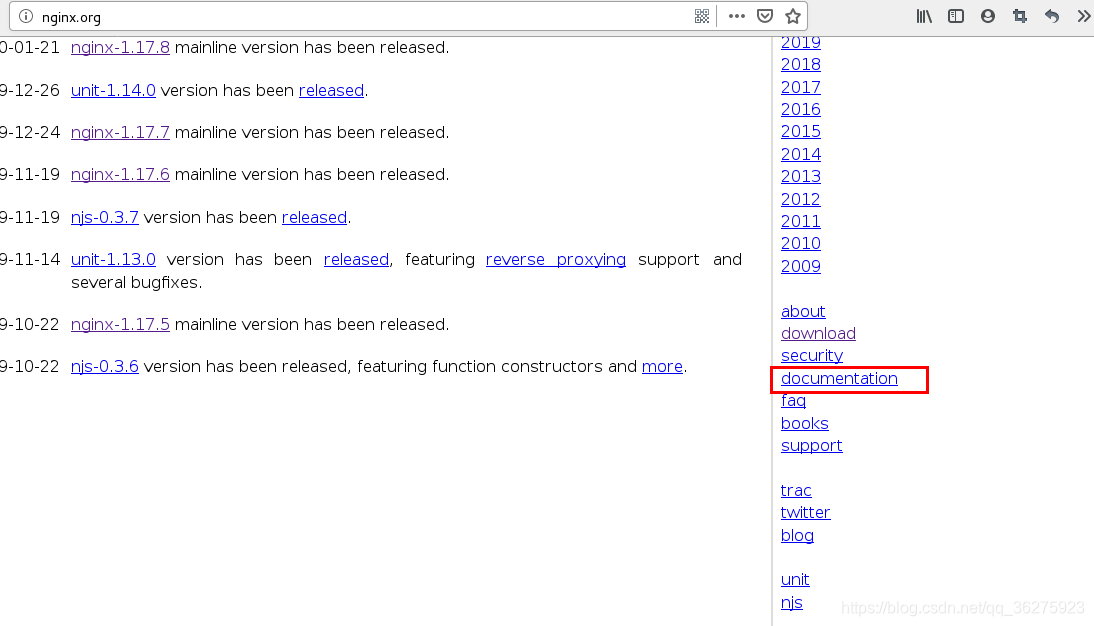
Task: Toggle the content blocking shield icon
Action: coord(765,16)
